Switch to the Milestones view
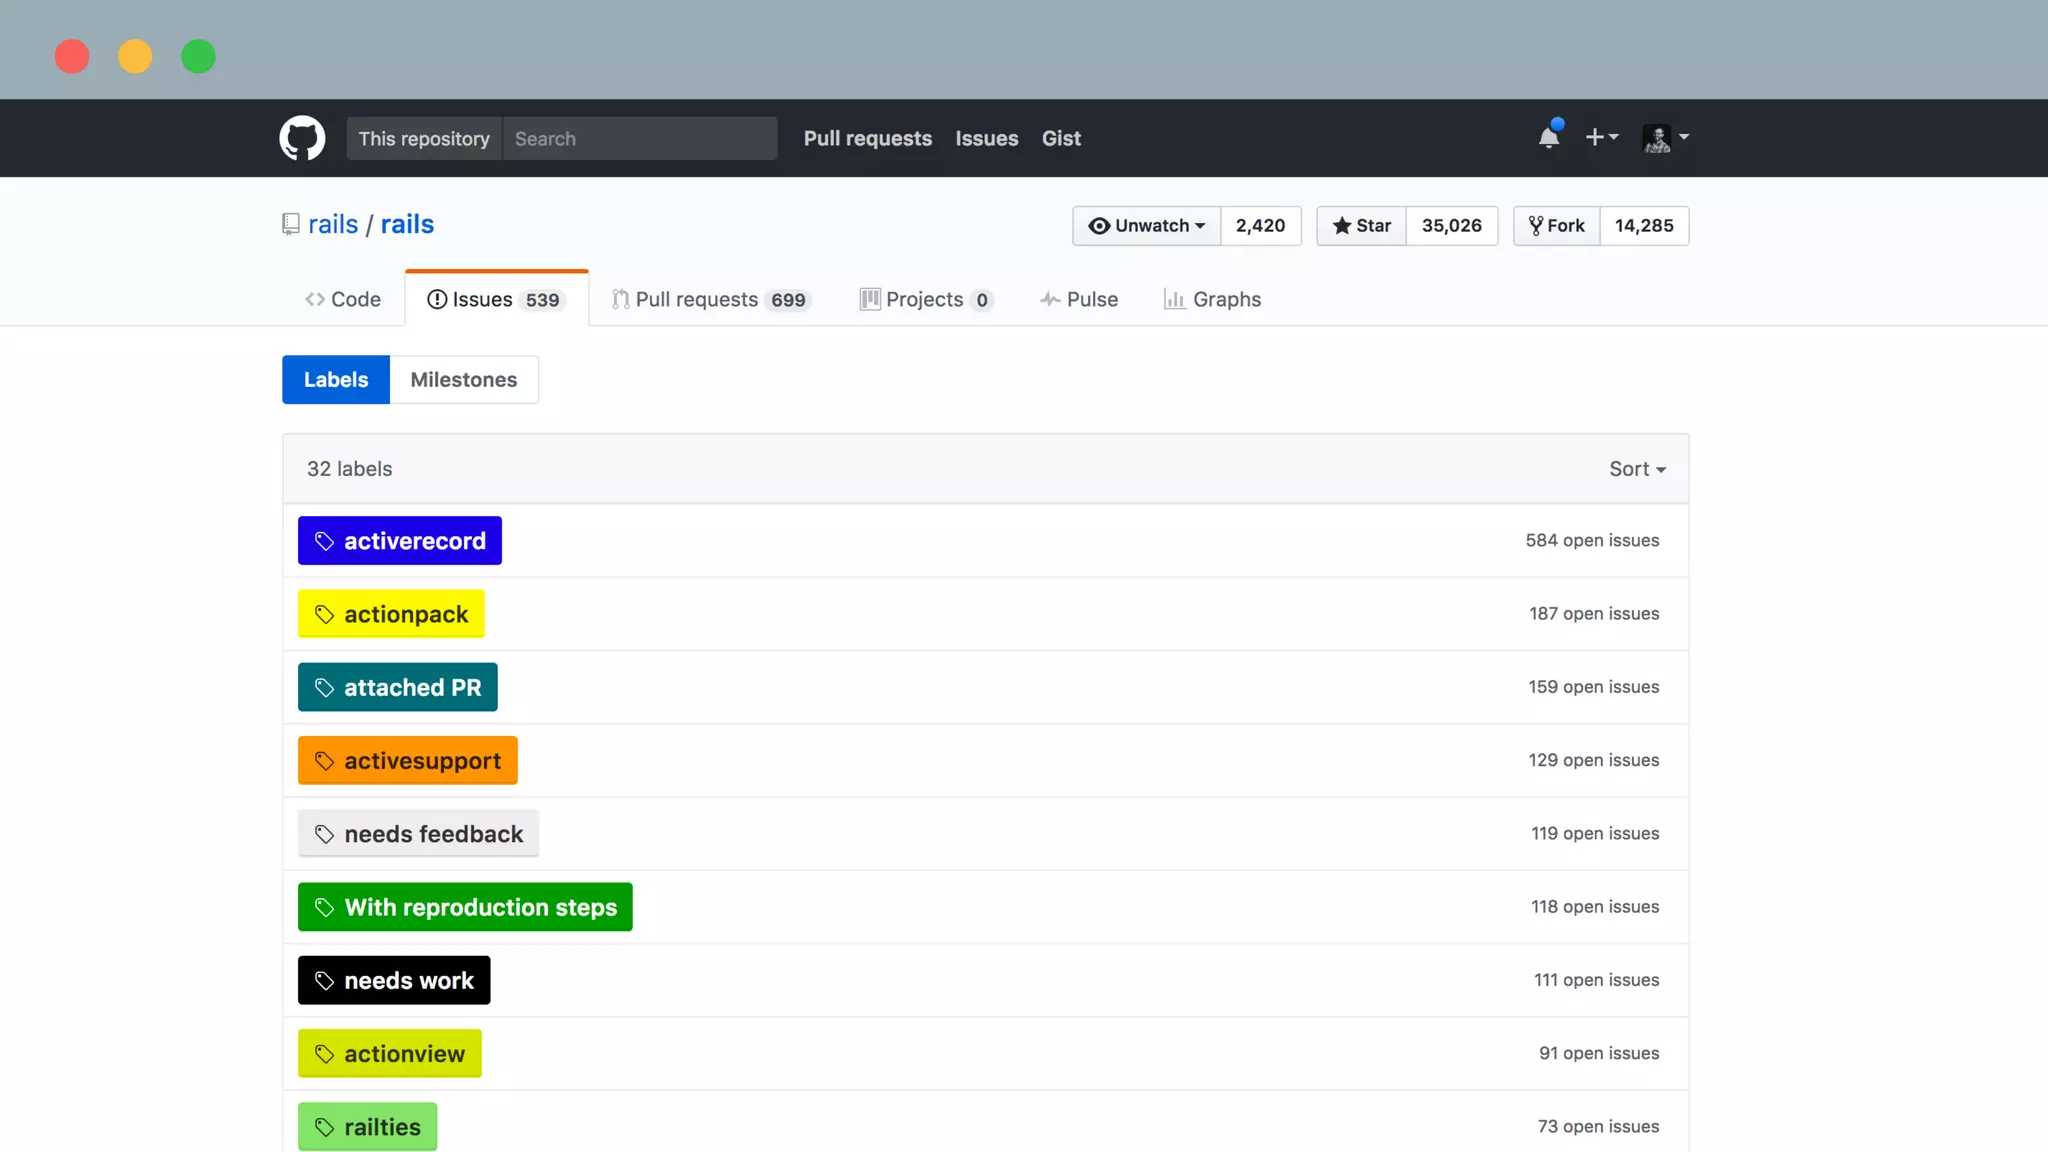 tap(464, 380)
